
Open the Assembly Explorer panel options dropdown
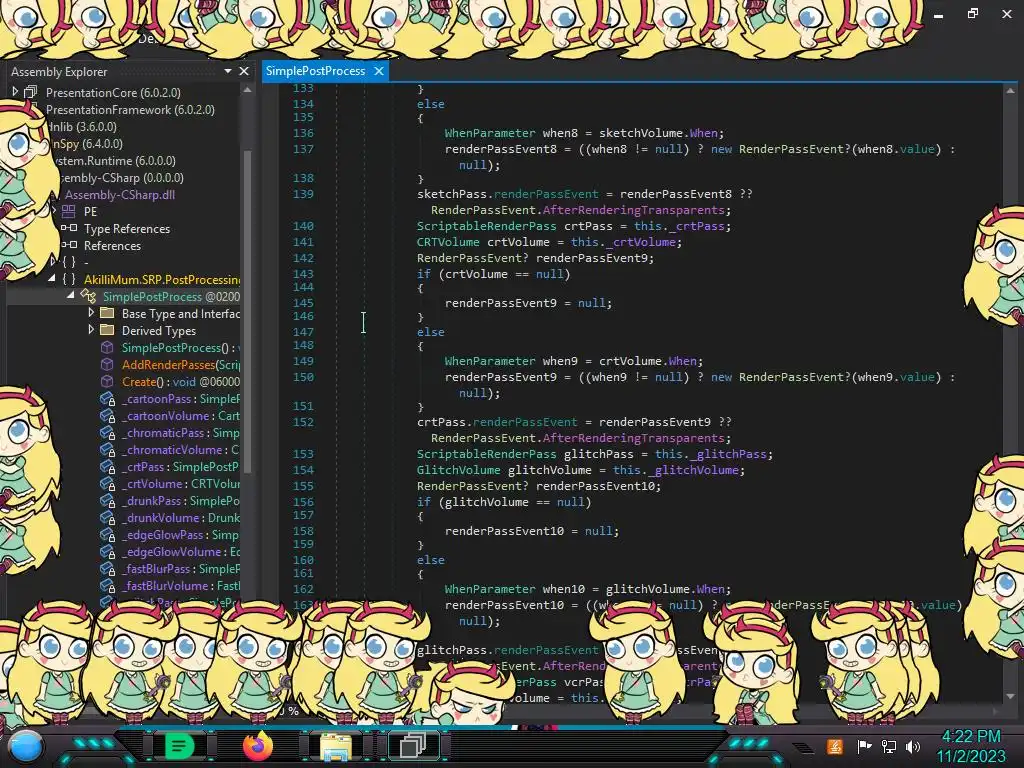pos(227,71)
